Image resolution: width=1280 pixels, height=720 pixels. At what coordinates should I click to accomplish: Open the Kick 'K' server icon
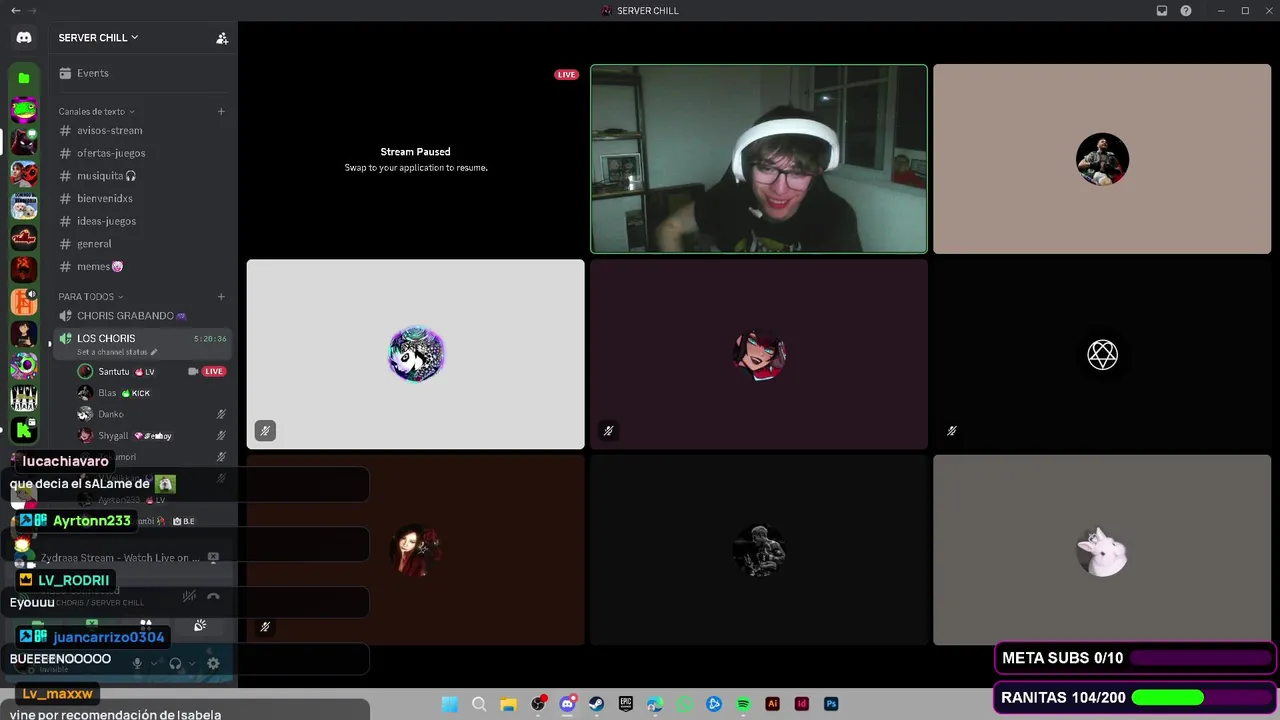tap(24, 430)
